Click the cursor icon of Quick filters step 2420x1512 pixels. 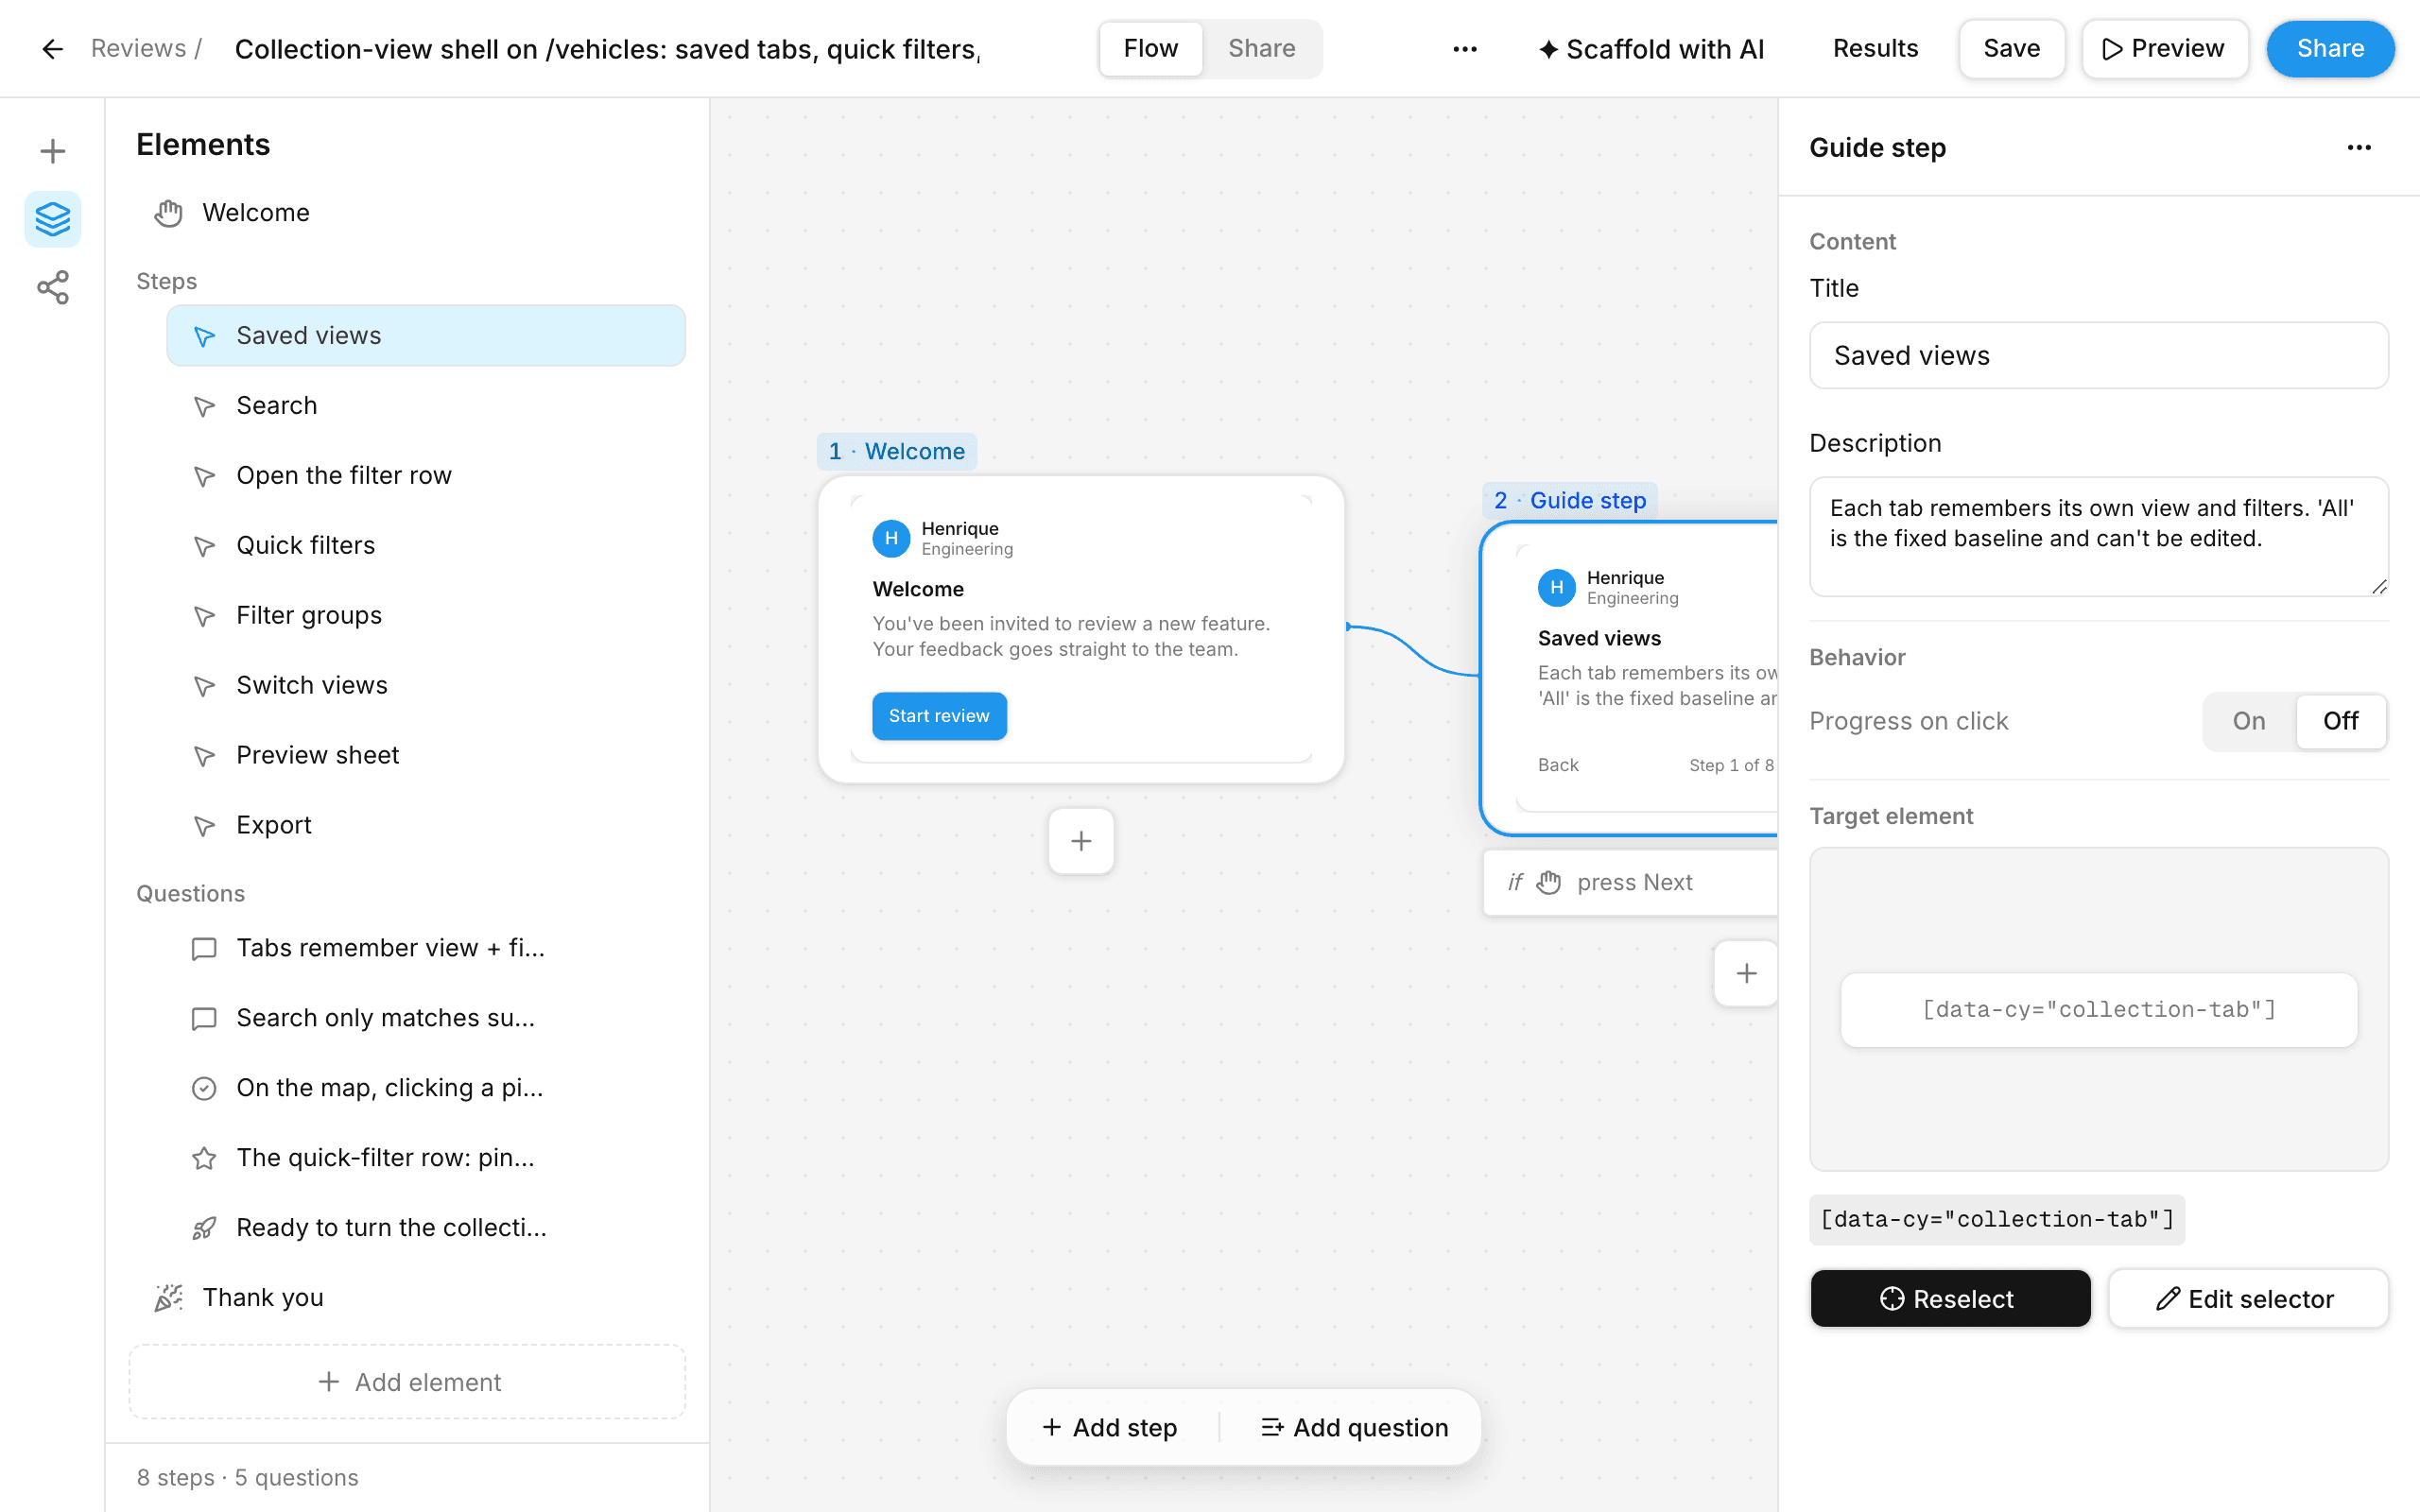(x=204, y=546)
